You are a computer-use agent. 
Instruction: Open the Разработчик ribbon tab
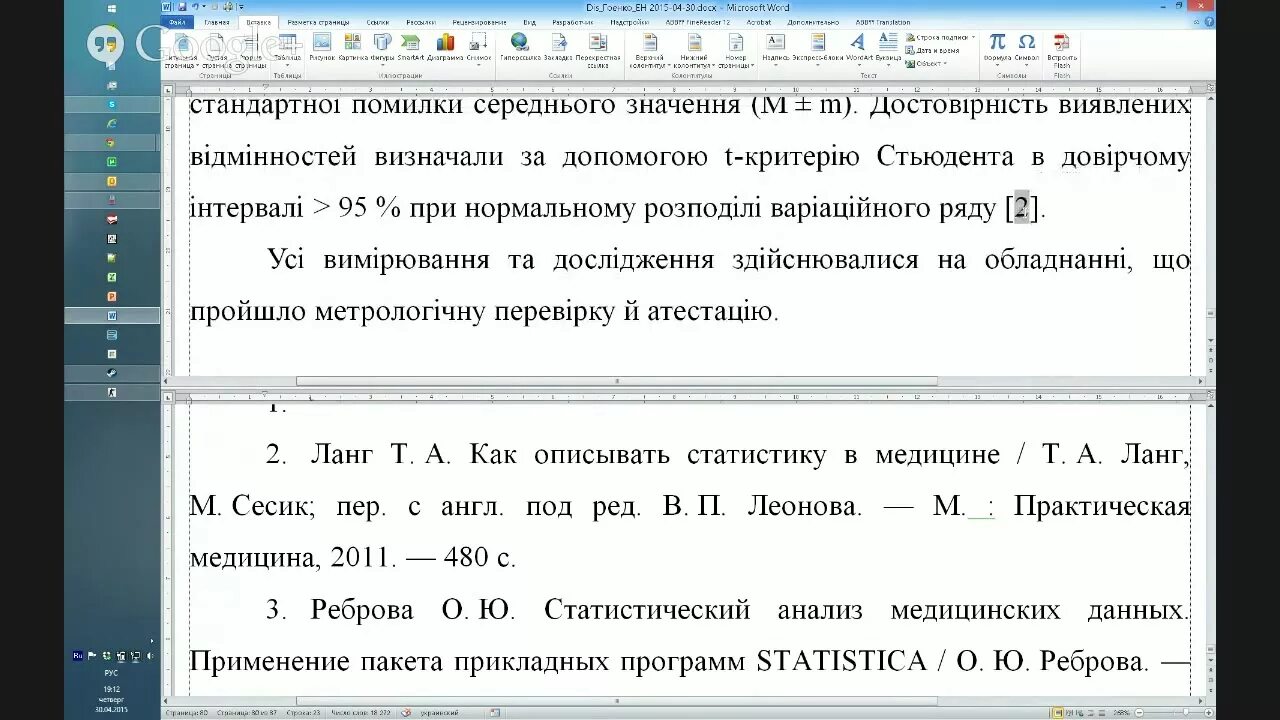point(573,21)
